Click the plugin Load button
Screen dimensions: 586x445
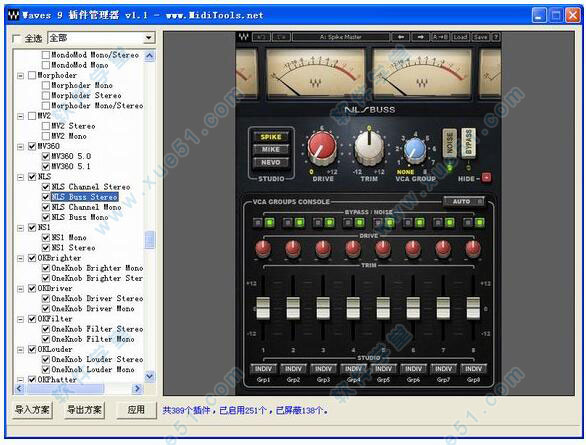[x=460, y=37]
